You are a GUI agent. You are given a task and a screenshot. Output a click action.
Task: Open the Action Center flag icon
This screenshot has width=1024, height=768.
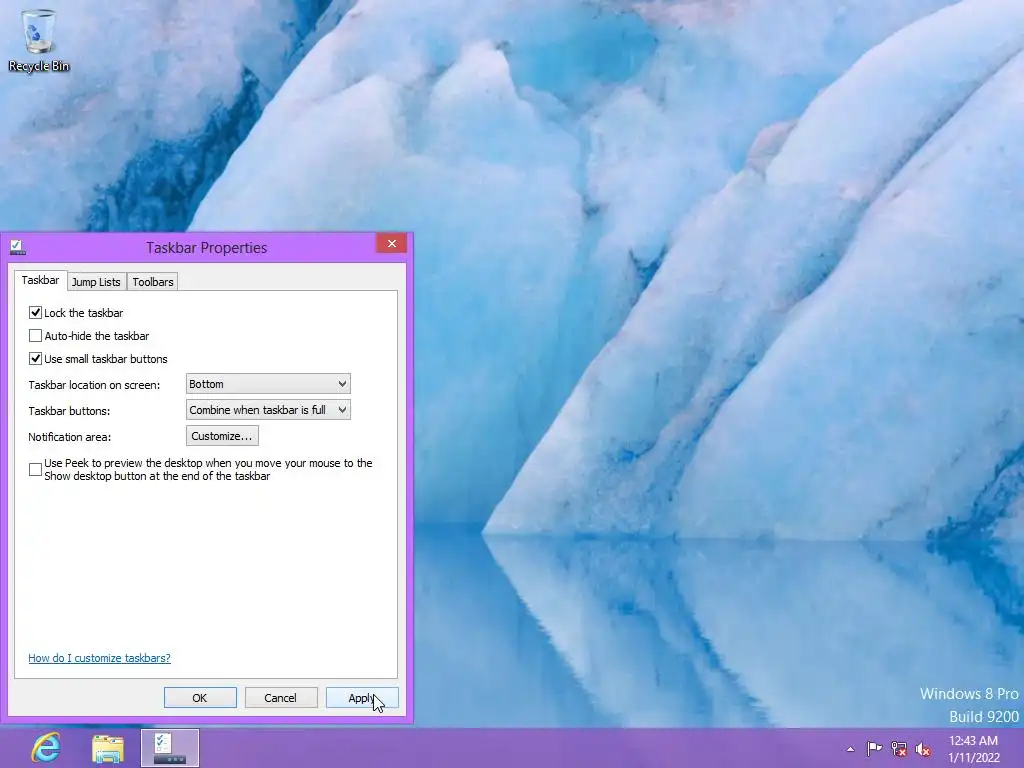coord(874,748)
